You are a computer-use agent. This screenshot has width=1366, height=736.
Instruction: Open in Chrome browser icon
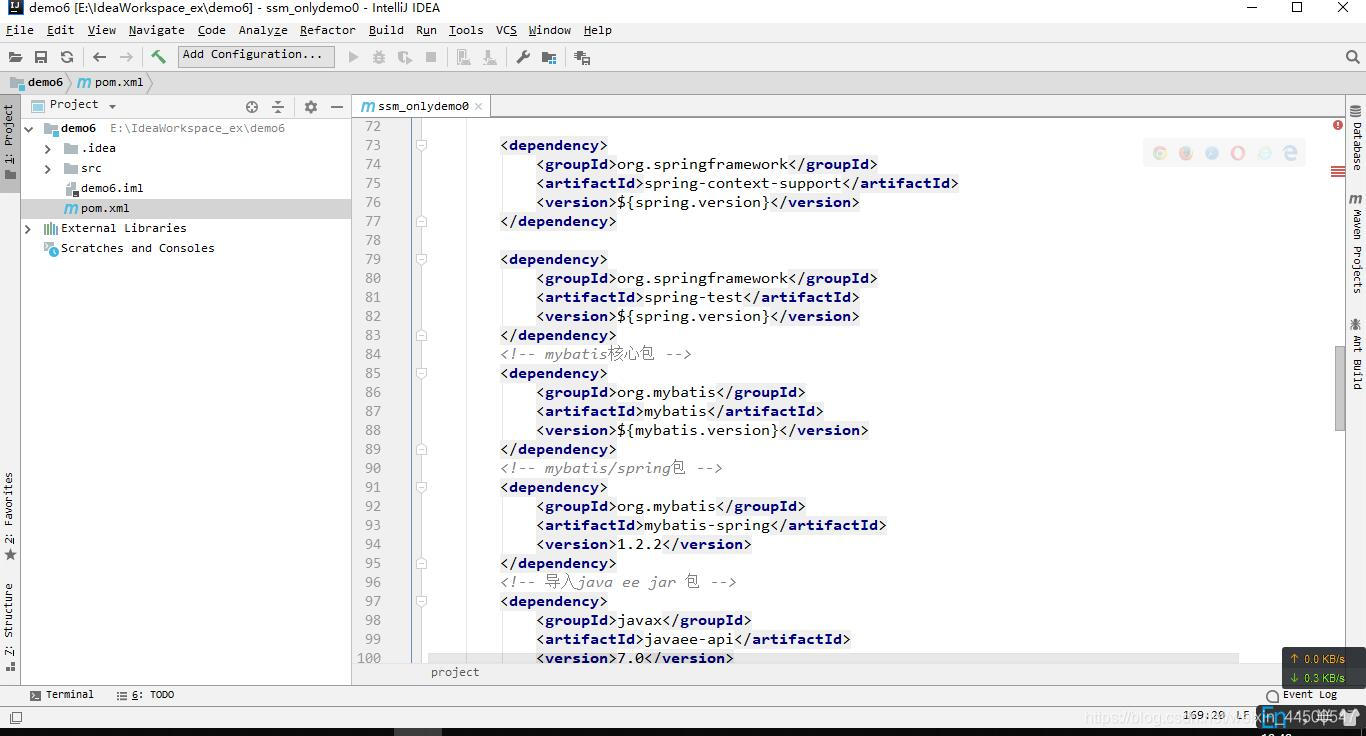(x=1160, y=153)
